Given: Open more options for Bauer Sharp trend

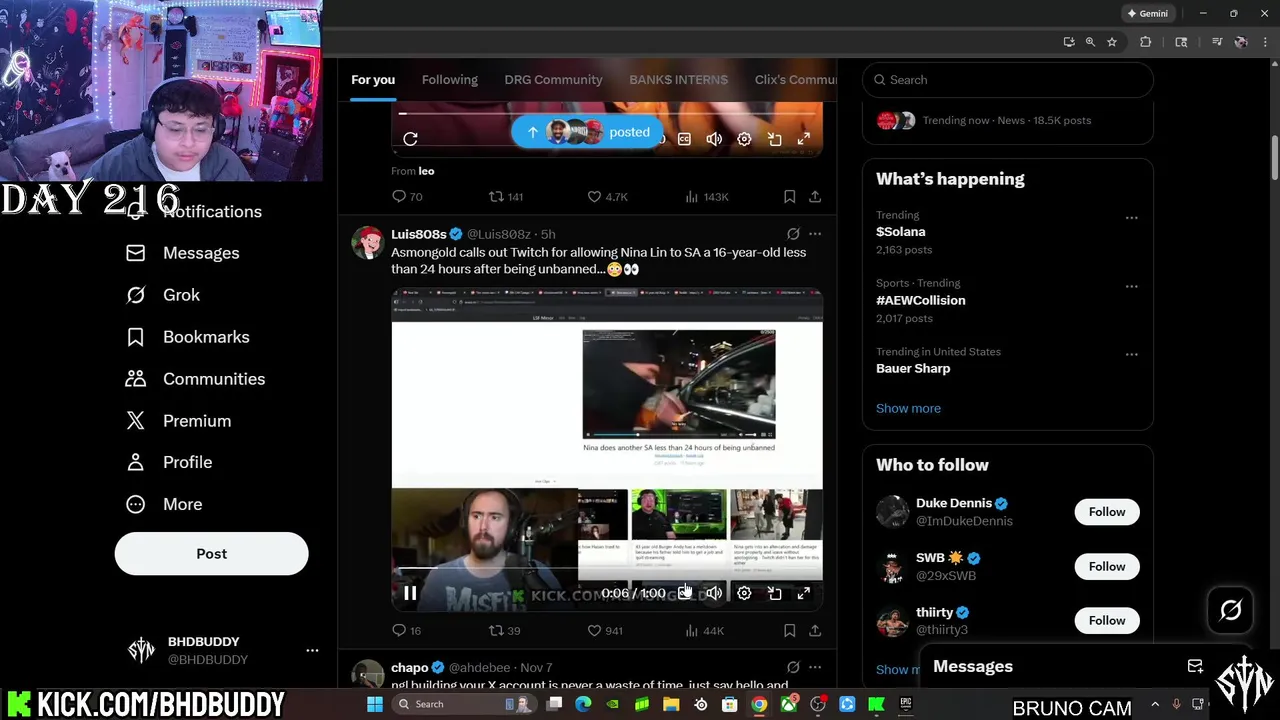Looking at the screenshot, I should [1131, 354].
